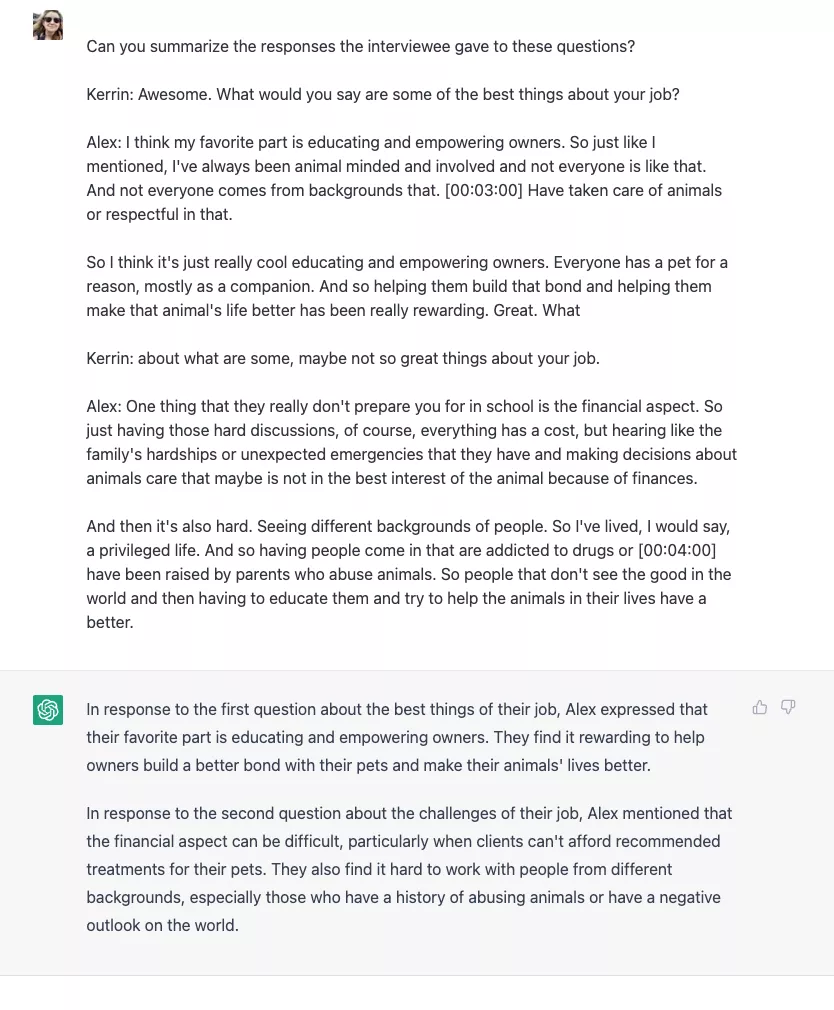Viewport: 834px width, 1010px height.
Task: Click the response paragraph starting "In response to the second question"
Action: [x=408, y=869]
